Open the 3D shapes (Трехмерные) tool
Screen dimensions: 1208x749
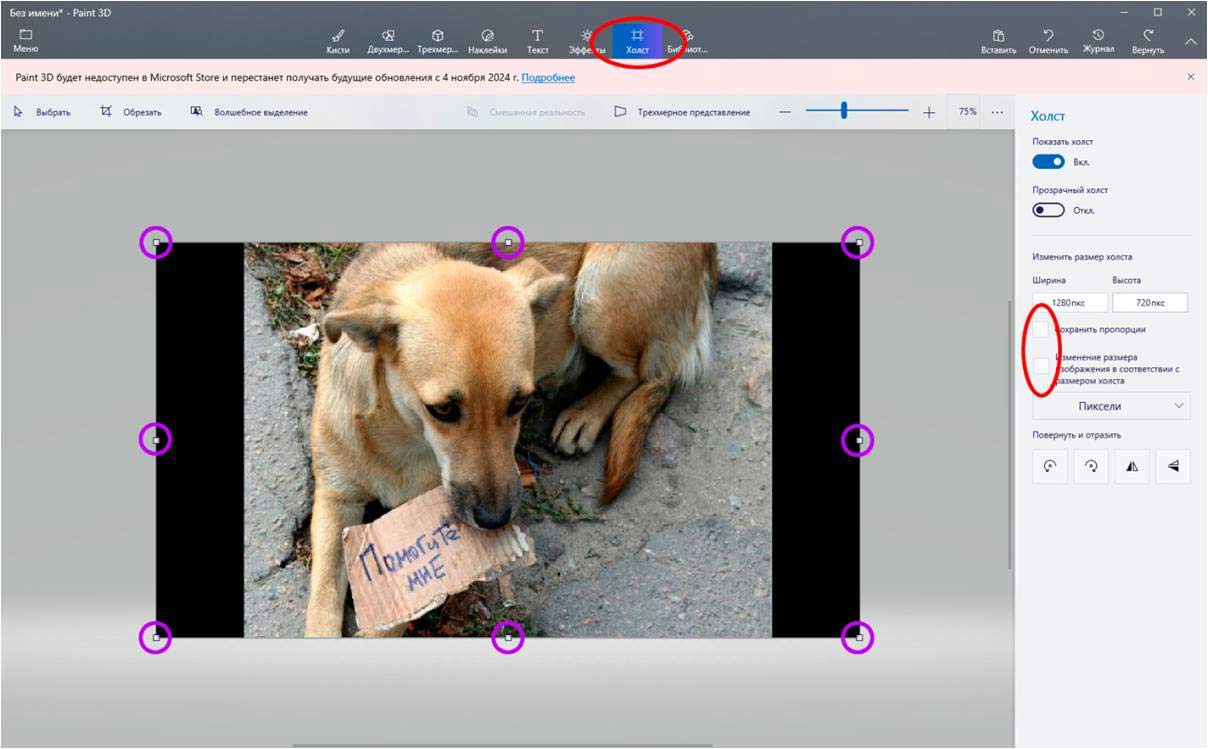tap(437, 40)
